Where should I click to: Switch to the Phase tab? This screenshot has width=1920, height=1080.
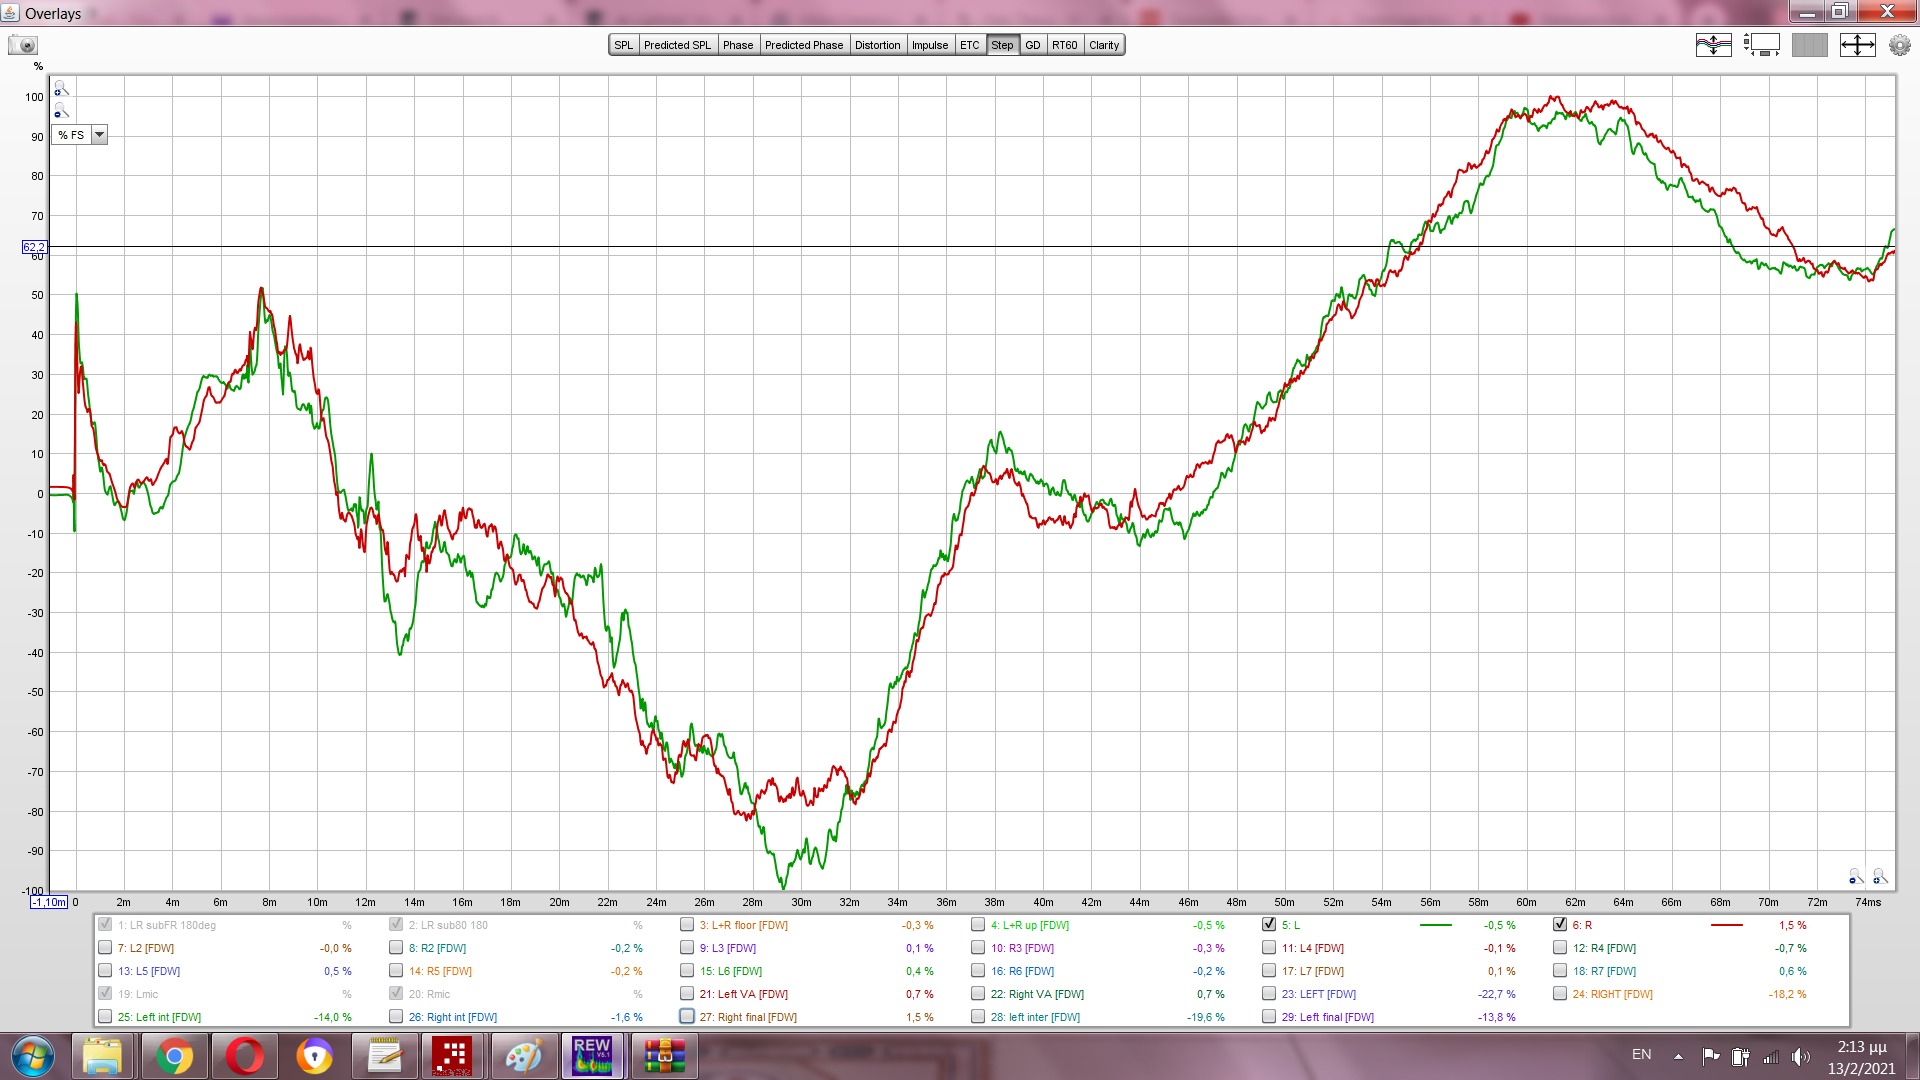point(738,45)
